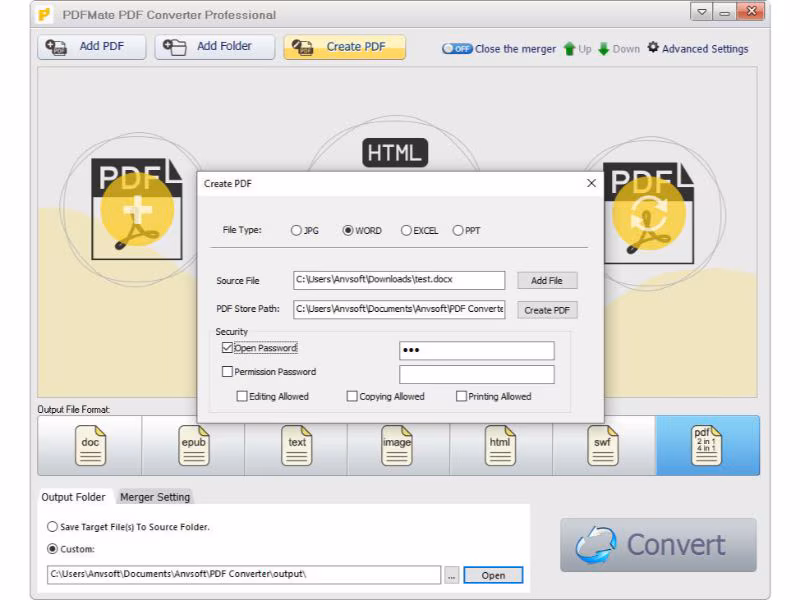This screenshot has height=600, width=800.
Task: Minimize the PDFMate window
Action: coord(724,12)
